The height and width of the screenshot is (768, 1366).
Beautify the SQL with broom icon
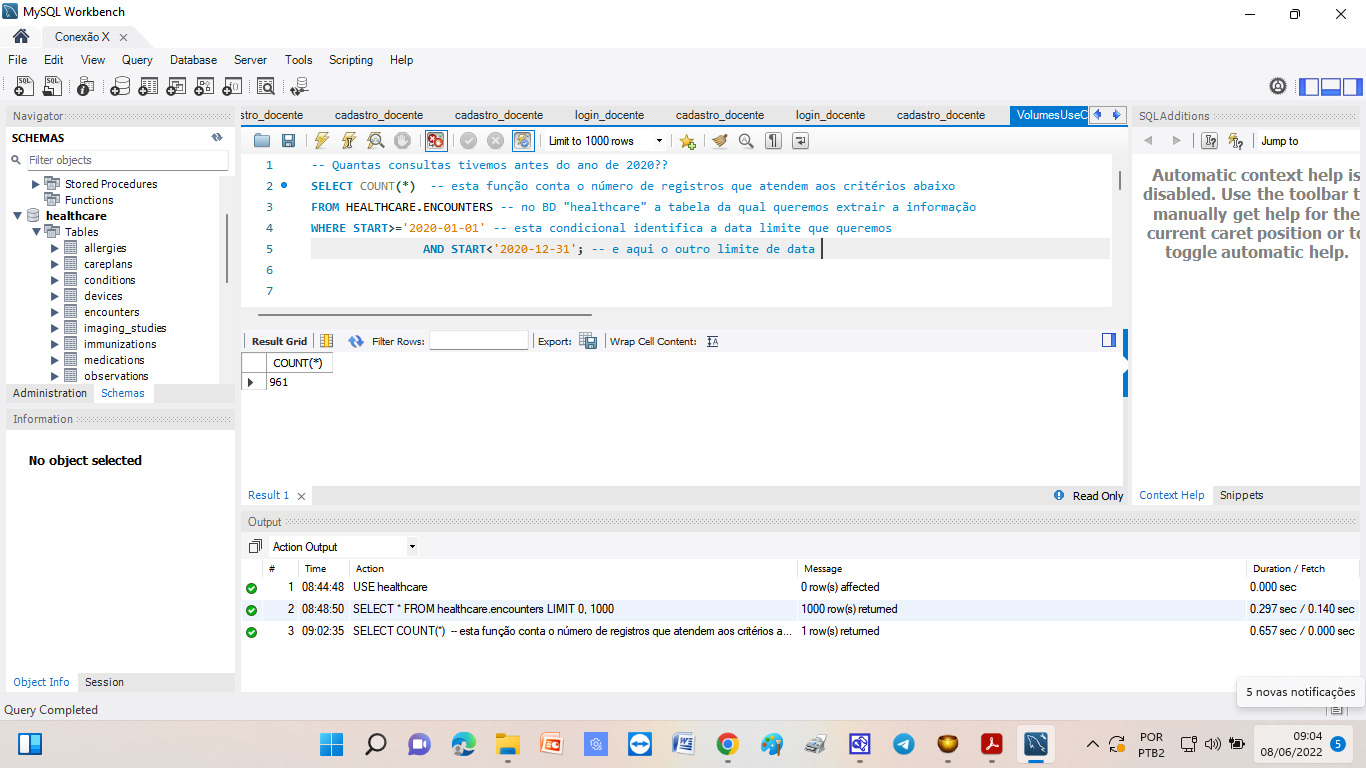[x=719, y=141]
